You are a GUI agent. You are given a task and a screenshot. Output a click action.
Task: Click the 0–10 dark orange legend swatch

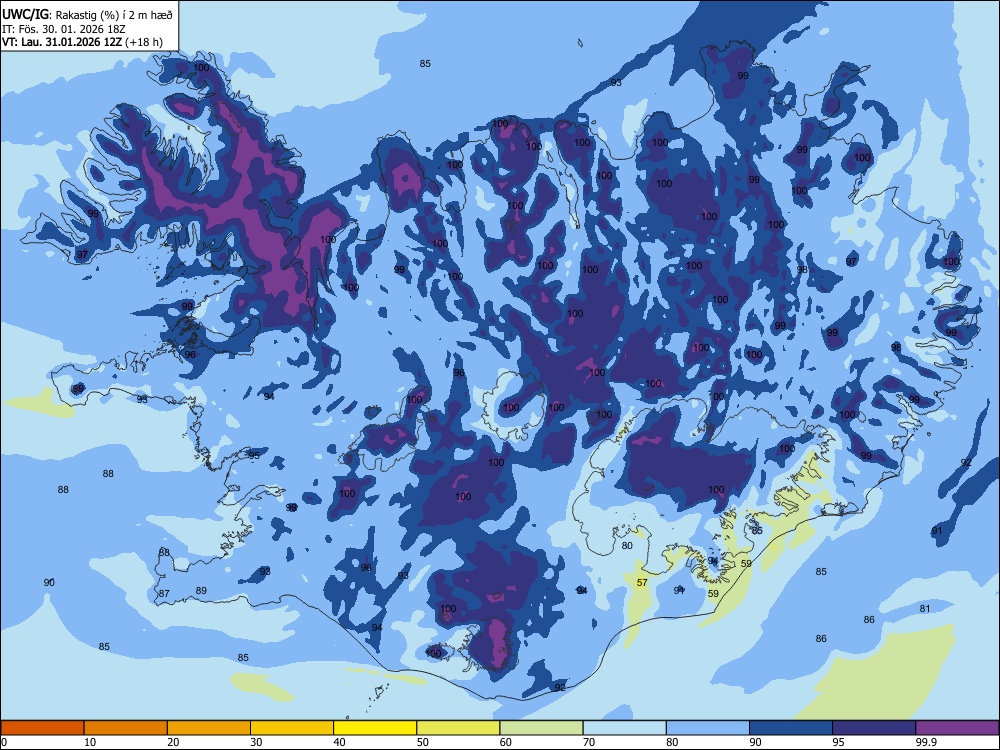click(42, 728)
